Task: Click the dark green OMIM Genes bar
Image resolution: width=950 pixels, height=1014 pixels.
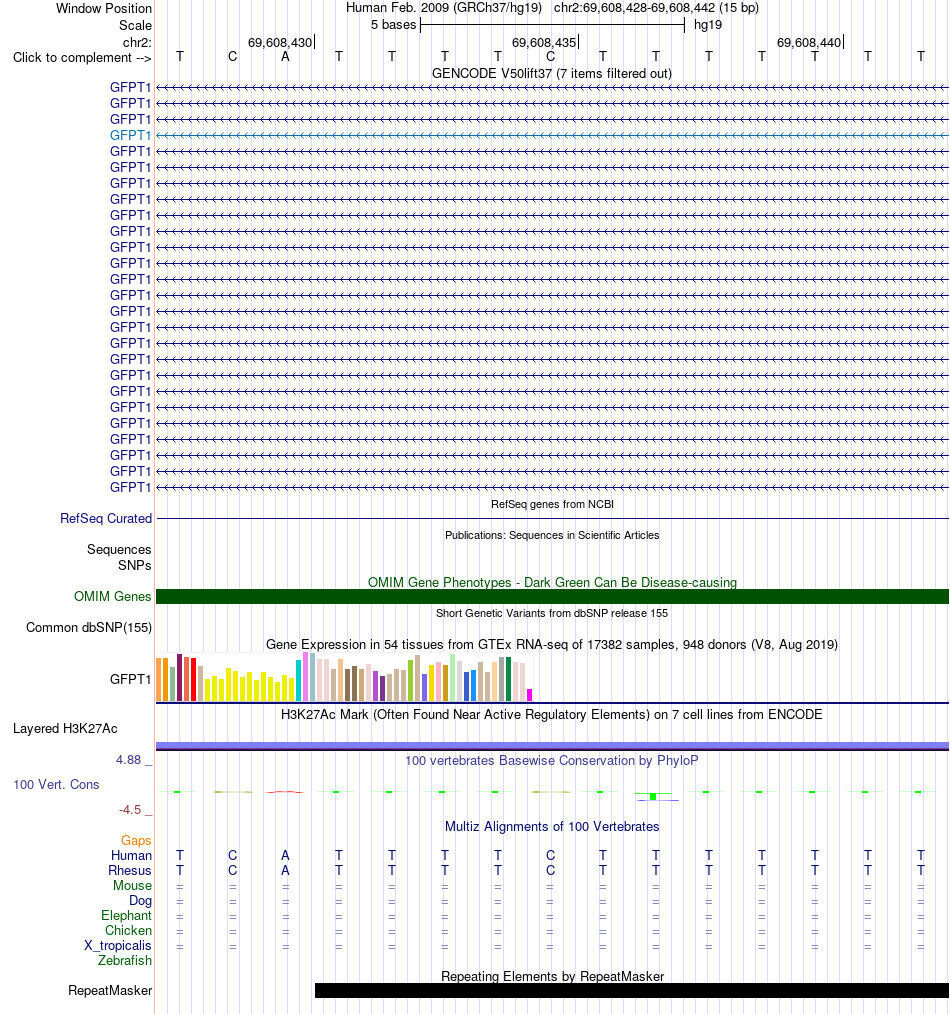Action: (552, 596)
